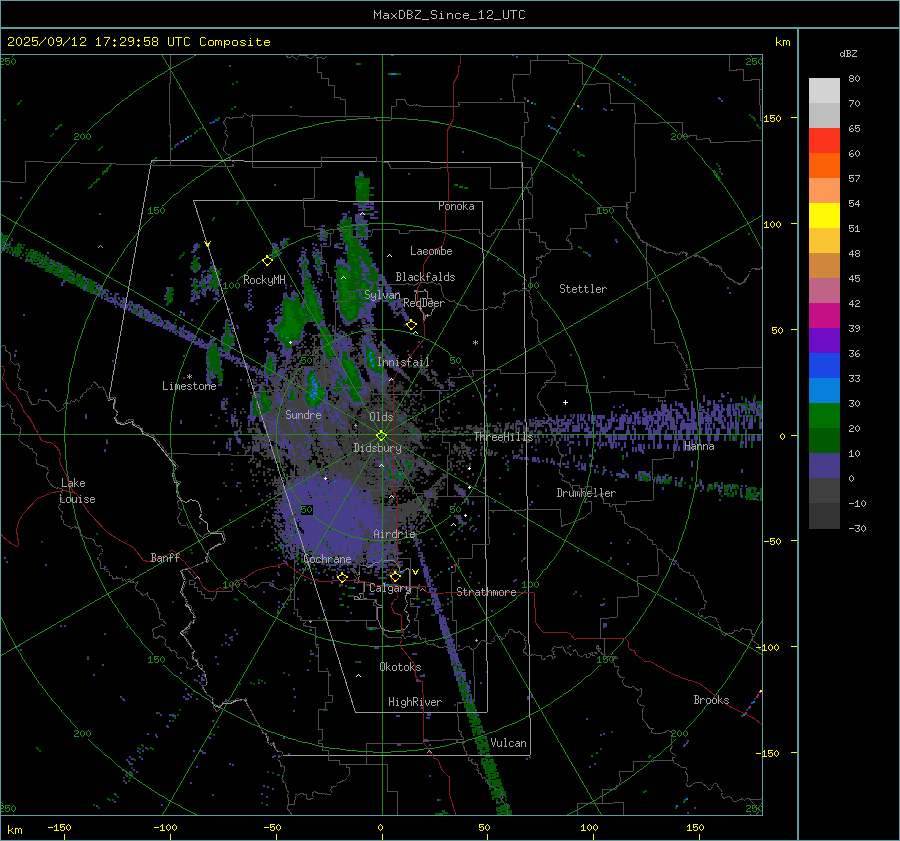Click the Brooks label
This screenshot has height=841, width=900.
(711, 700)
